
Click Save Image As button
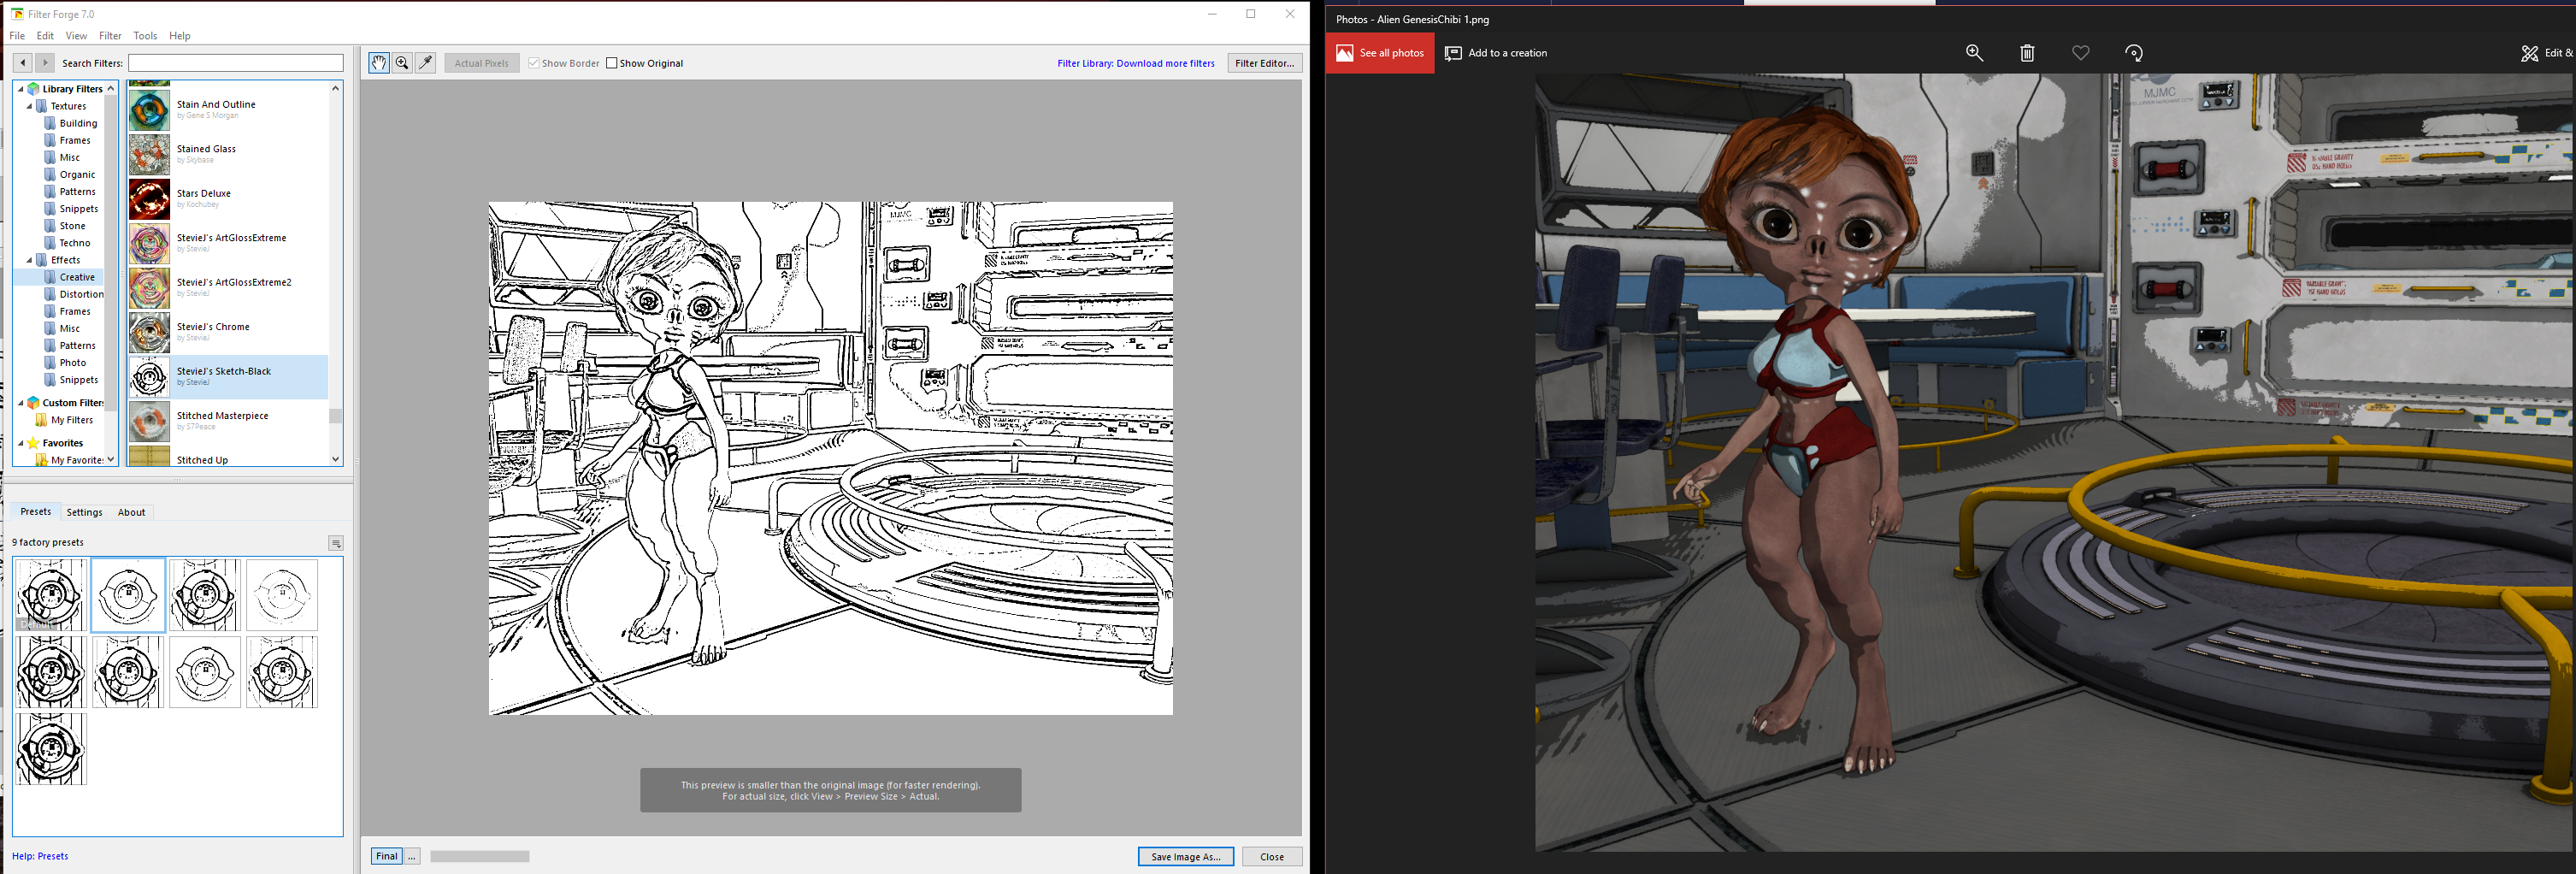[1186, 856]
